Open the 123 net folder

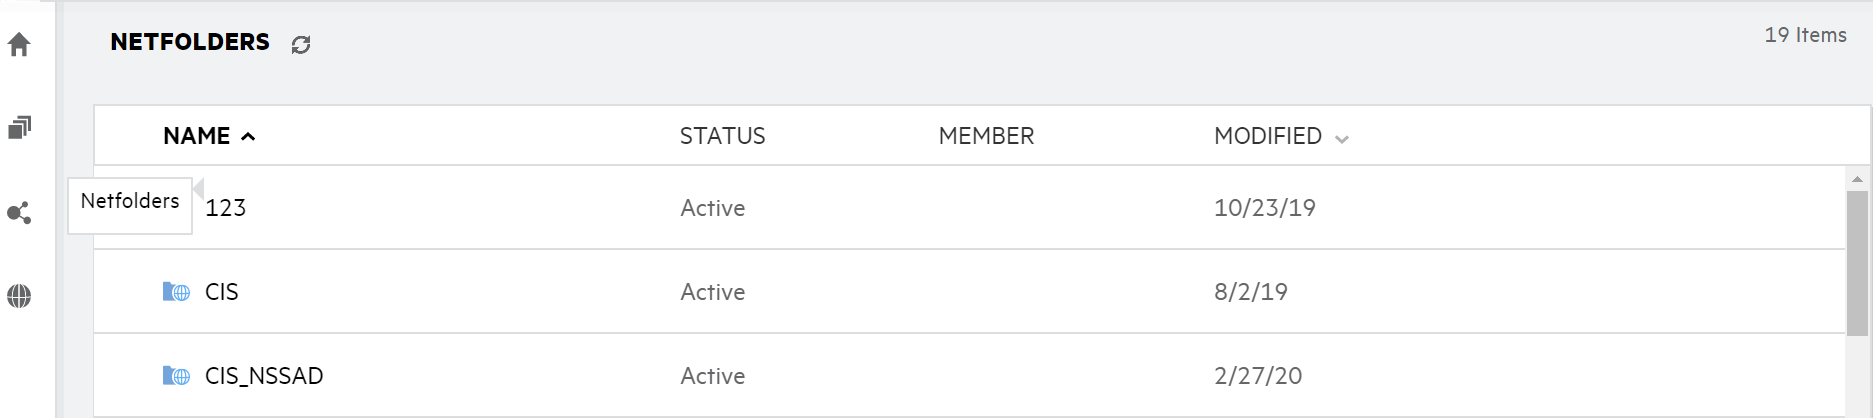coord(226,208)
